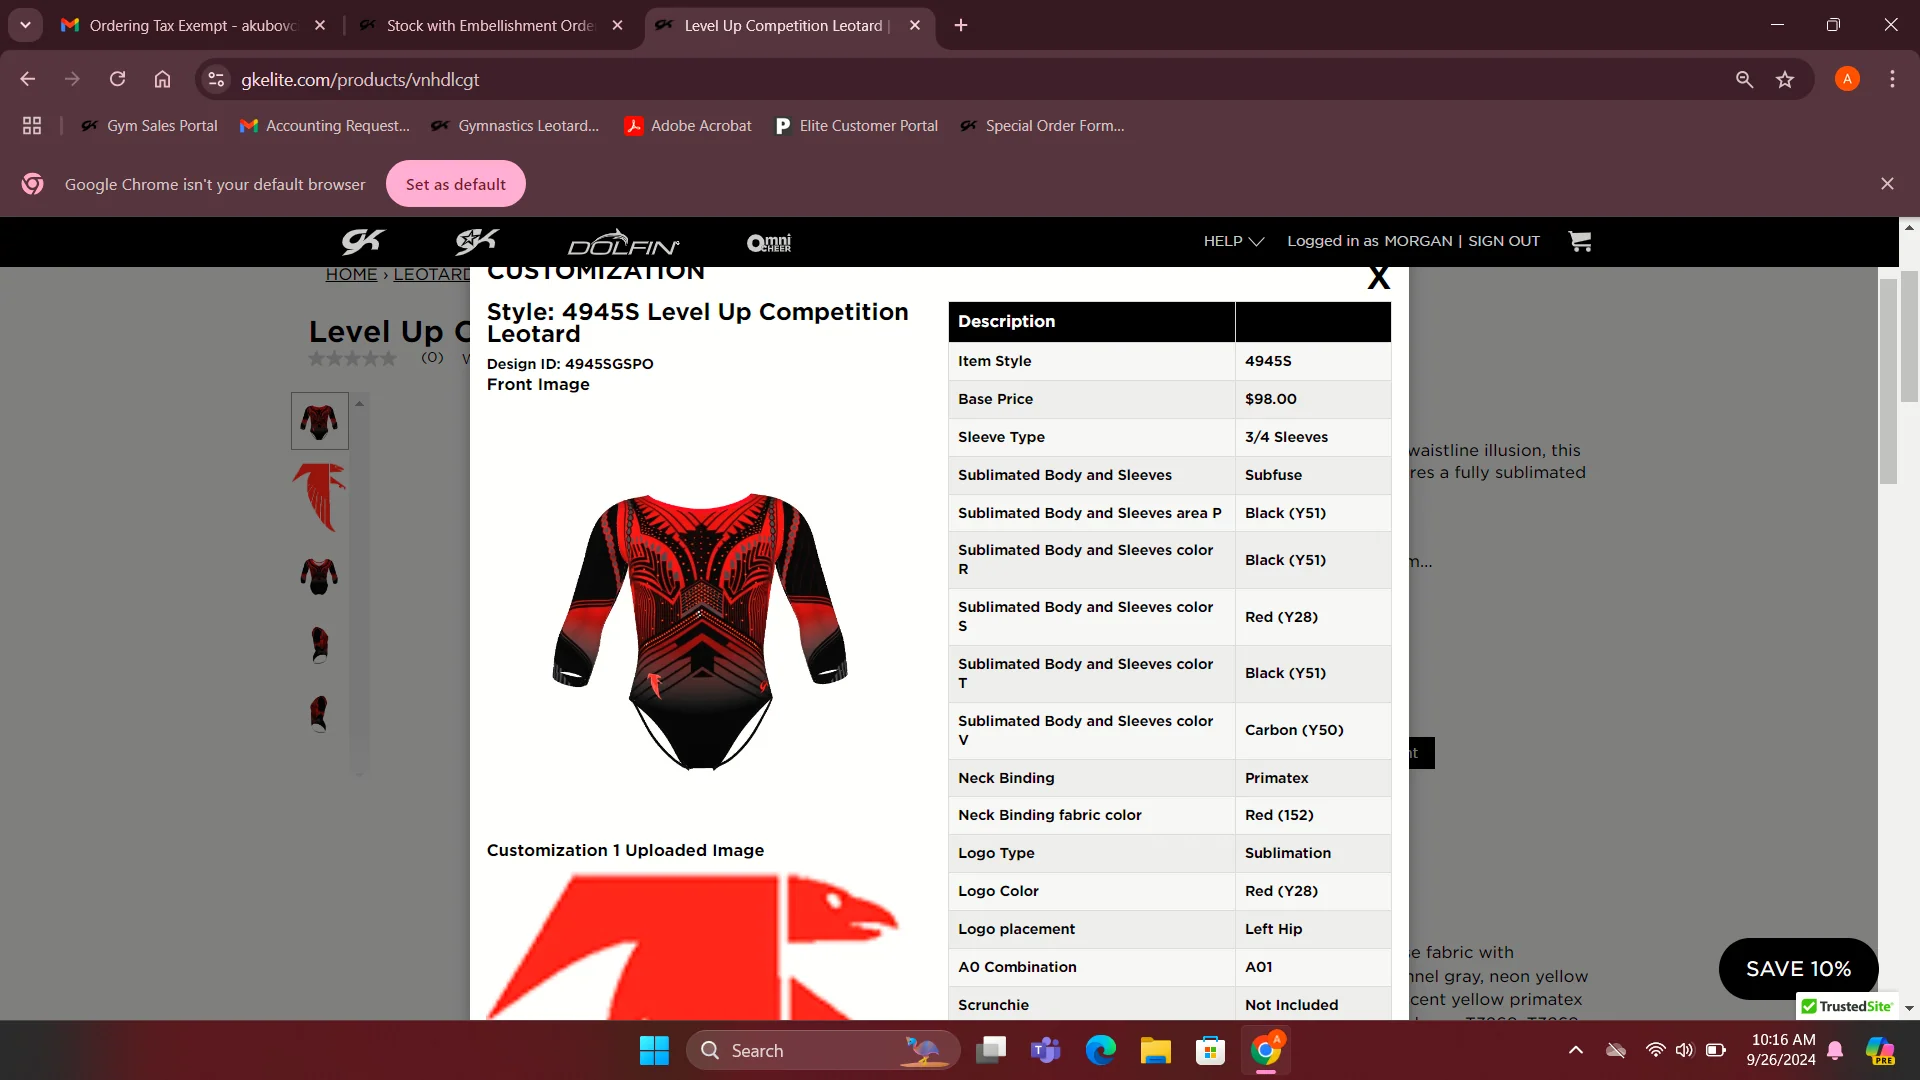Viewport: 1920px width, 1080px height.
Task: Click the page vertical scrollbar
Action: pyautogui.click(x=1909, y=335)
